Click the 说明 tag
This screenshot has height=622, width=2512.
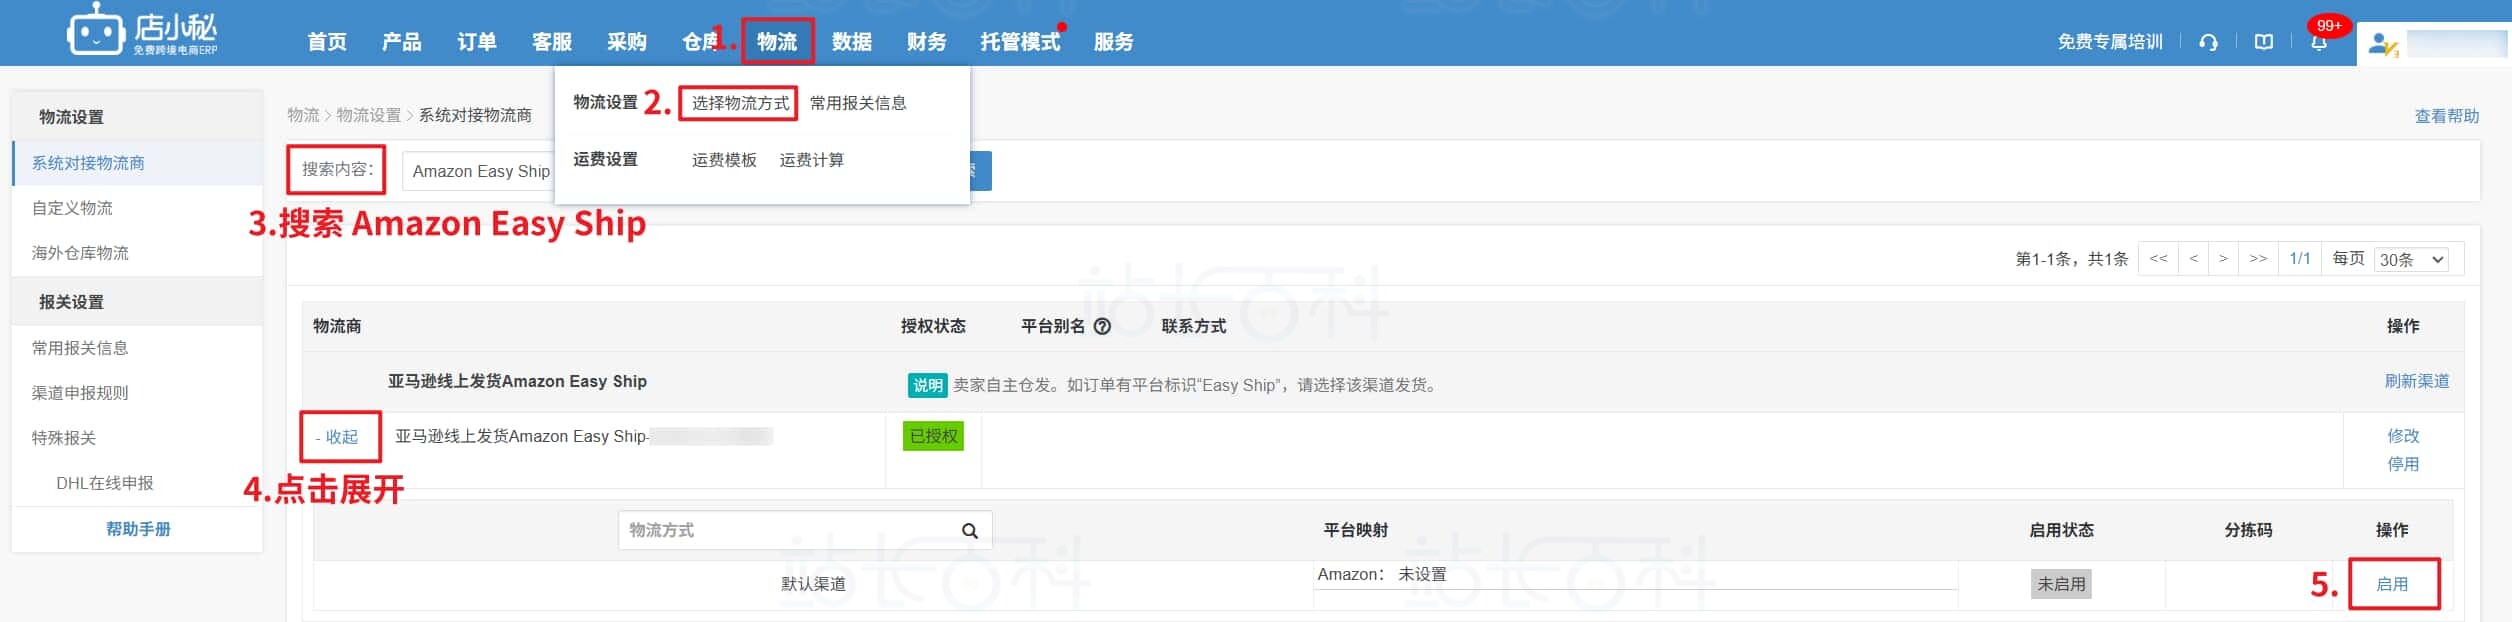point(927,385)
